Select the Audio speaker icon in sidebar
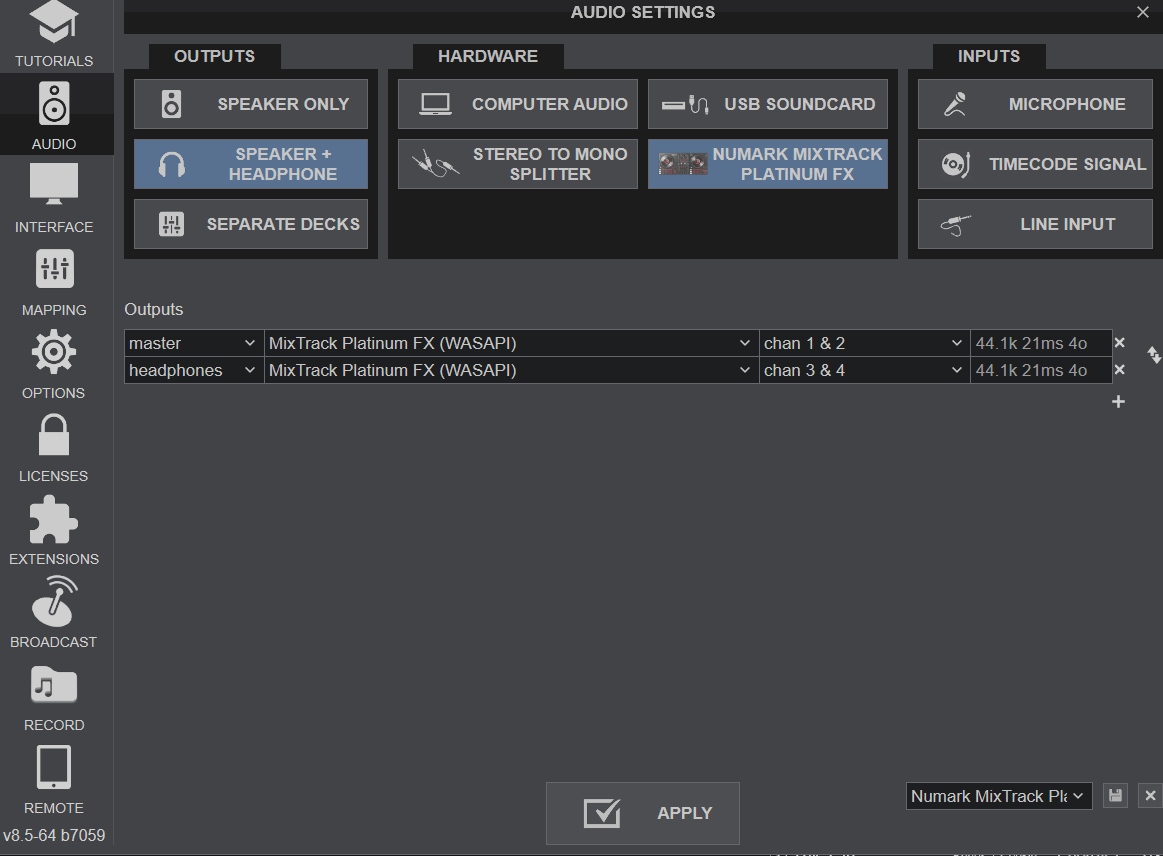 [54, 104]
